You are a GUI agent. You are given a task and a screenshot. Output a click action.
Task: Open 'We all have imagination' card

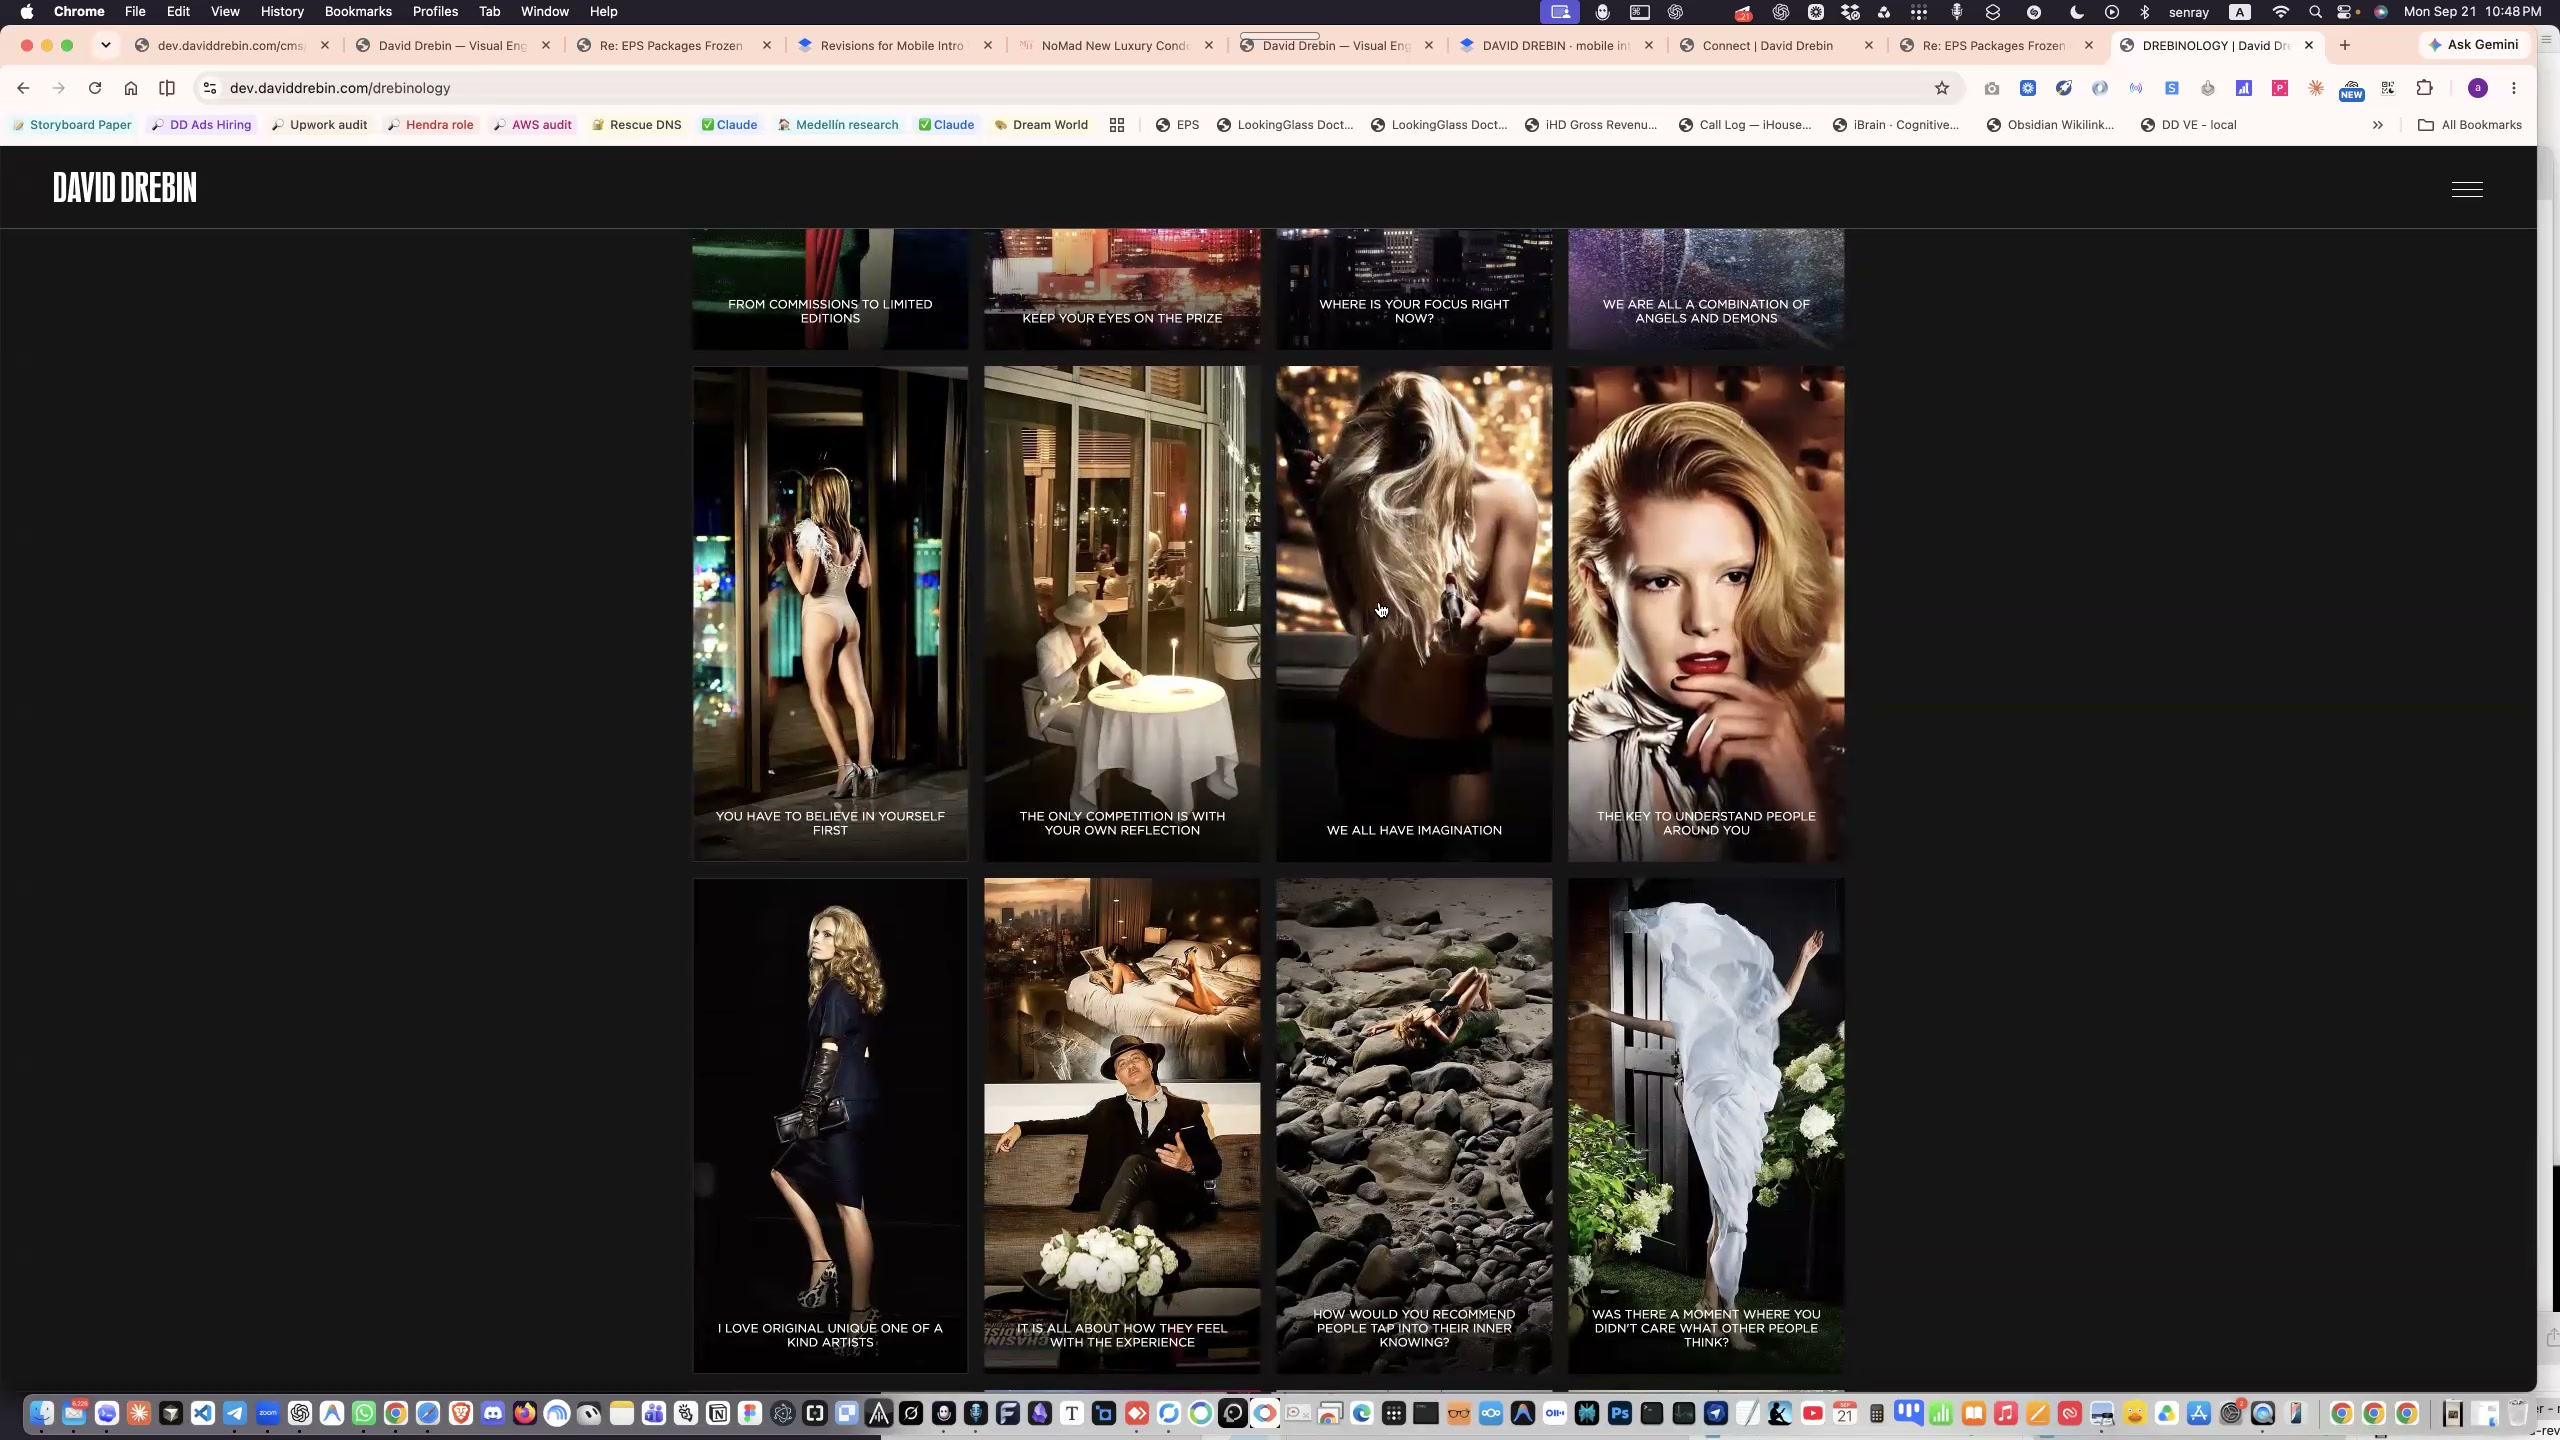[x=1414, y=613]
